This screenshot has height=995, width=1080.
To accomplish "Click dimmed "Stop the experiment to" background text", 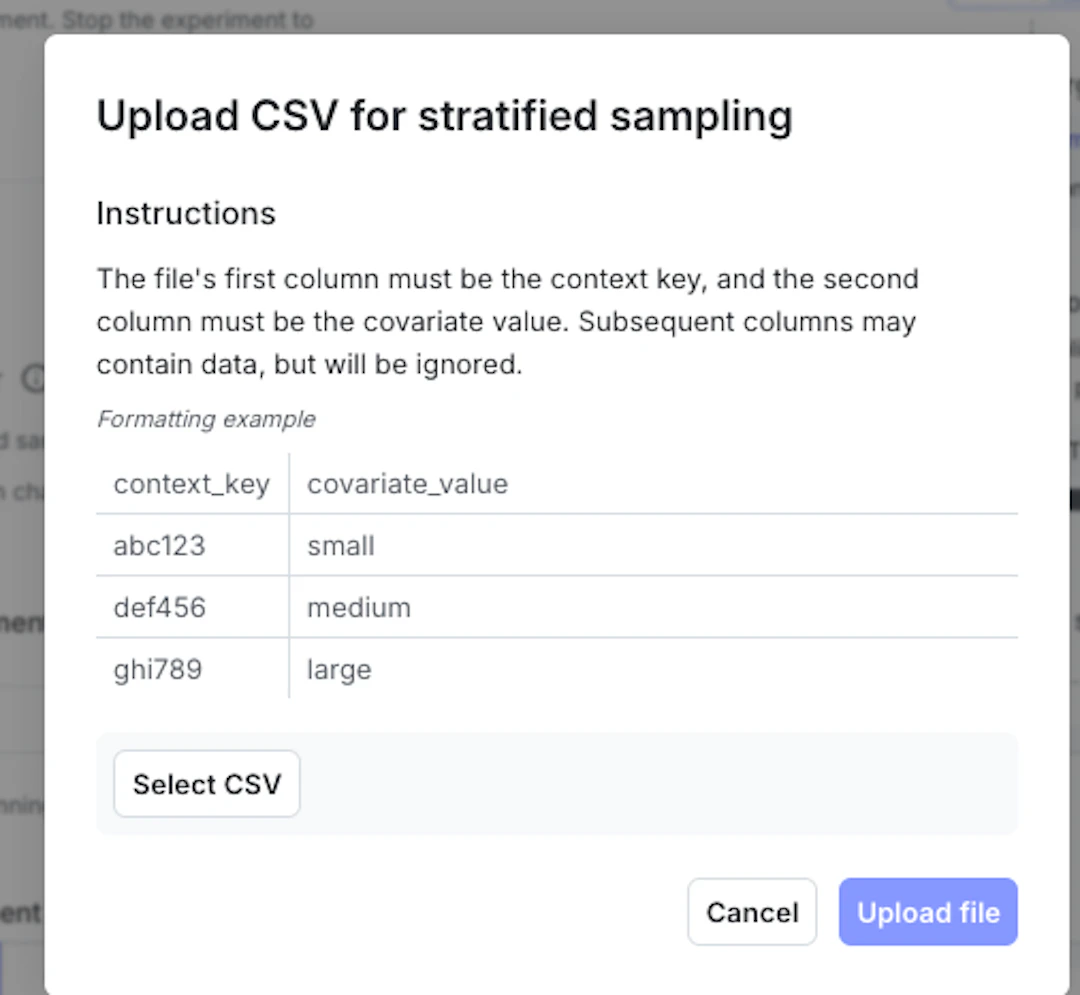I will pos(187,20).
